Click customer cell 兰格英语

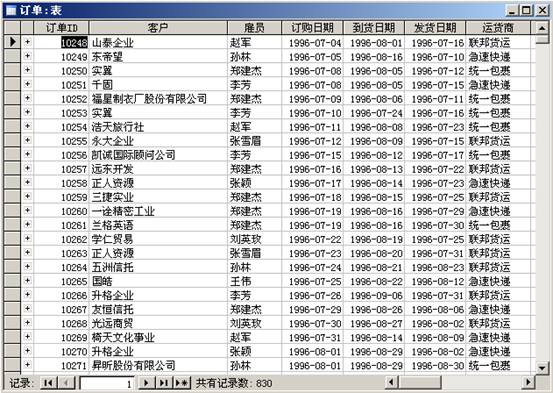coord(158,225)
